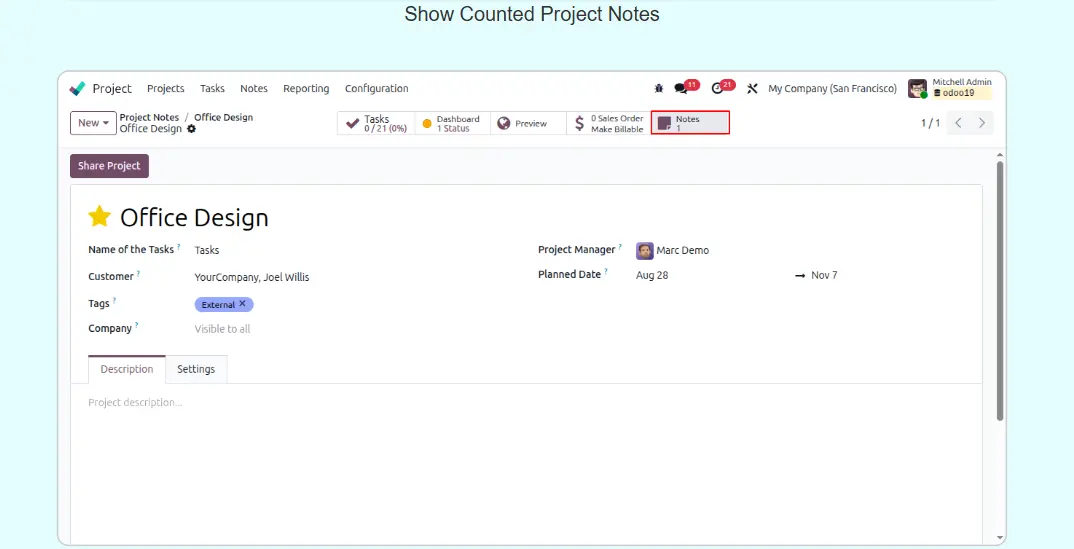Viewport: 1074px width, 549px height.
Task: Open the My Company (San Francisco) switcher
Action: [x=832, y=89]
